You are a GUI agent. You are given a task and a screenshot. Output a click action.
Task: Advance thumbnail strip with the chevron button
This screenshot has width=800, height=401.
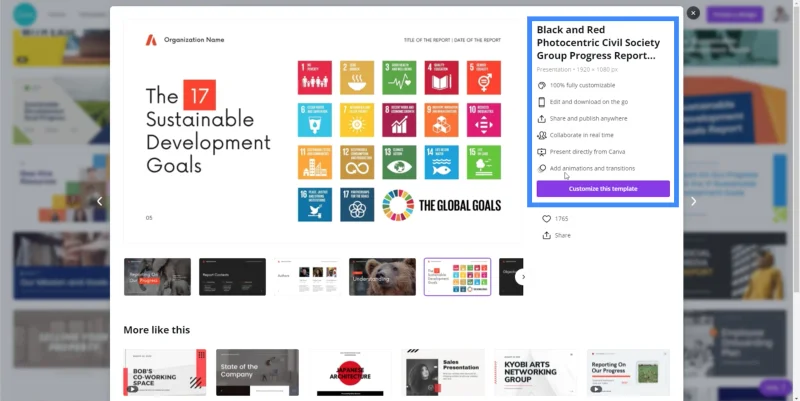tap(522, 277)
